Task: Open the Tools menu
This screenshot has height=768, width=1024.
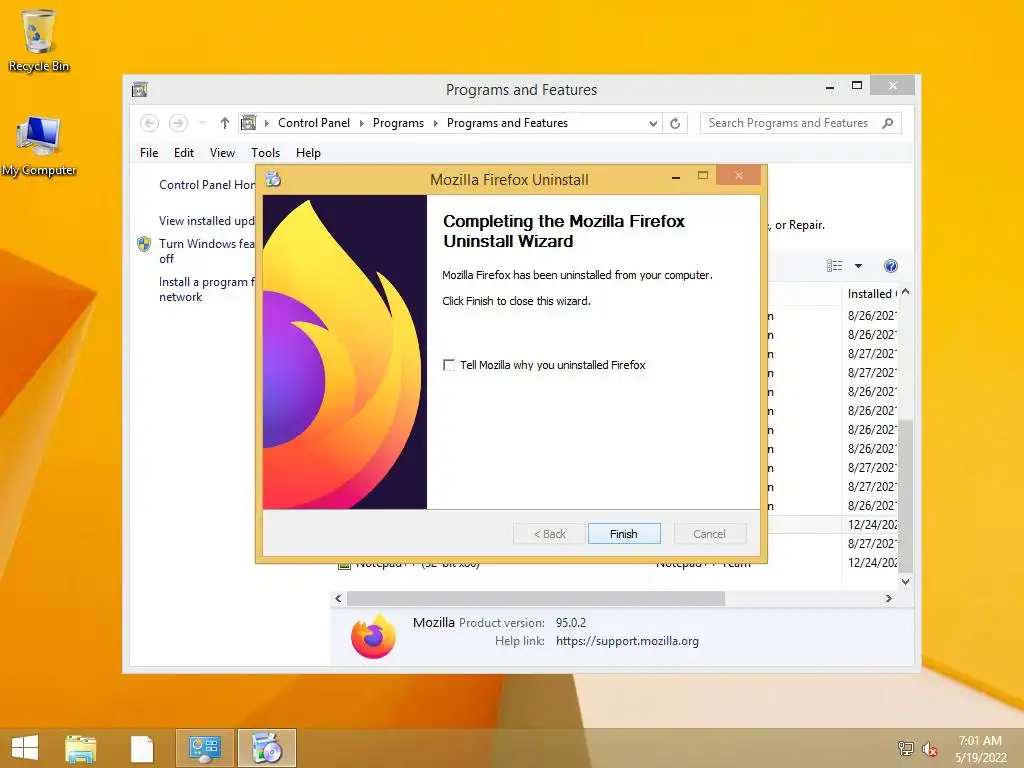Action: [265, 153]
